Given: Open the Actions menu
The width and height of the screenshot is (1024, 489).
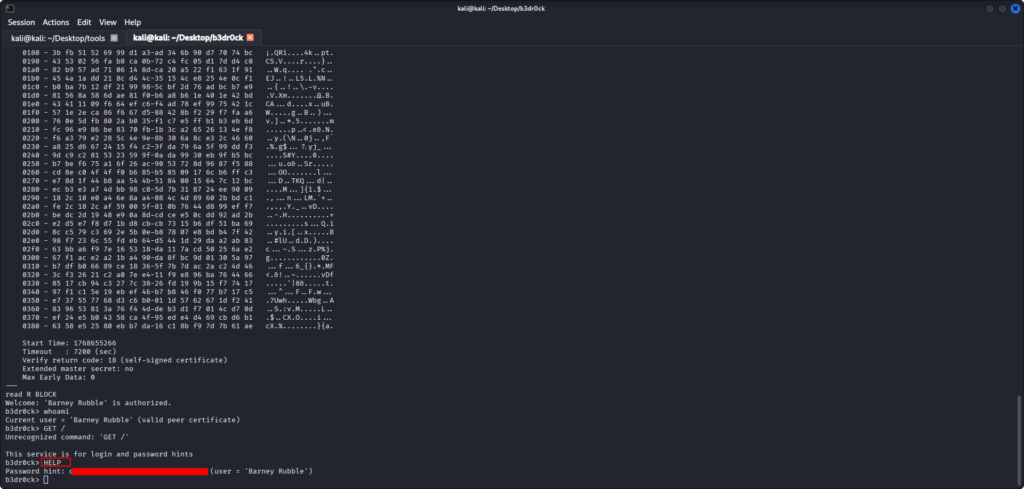Looking at the screenshot, I should pos(56,22).
